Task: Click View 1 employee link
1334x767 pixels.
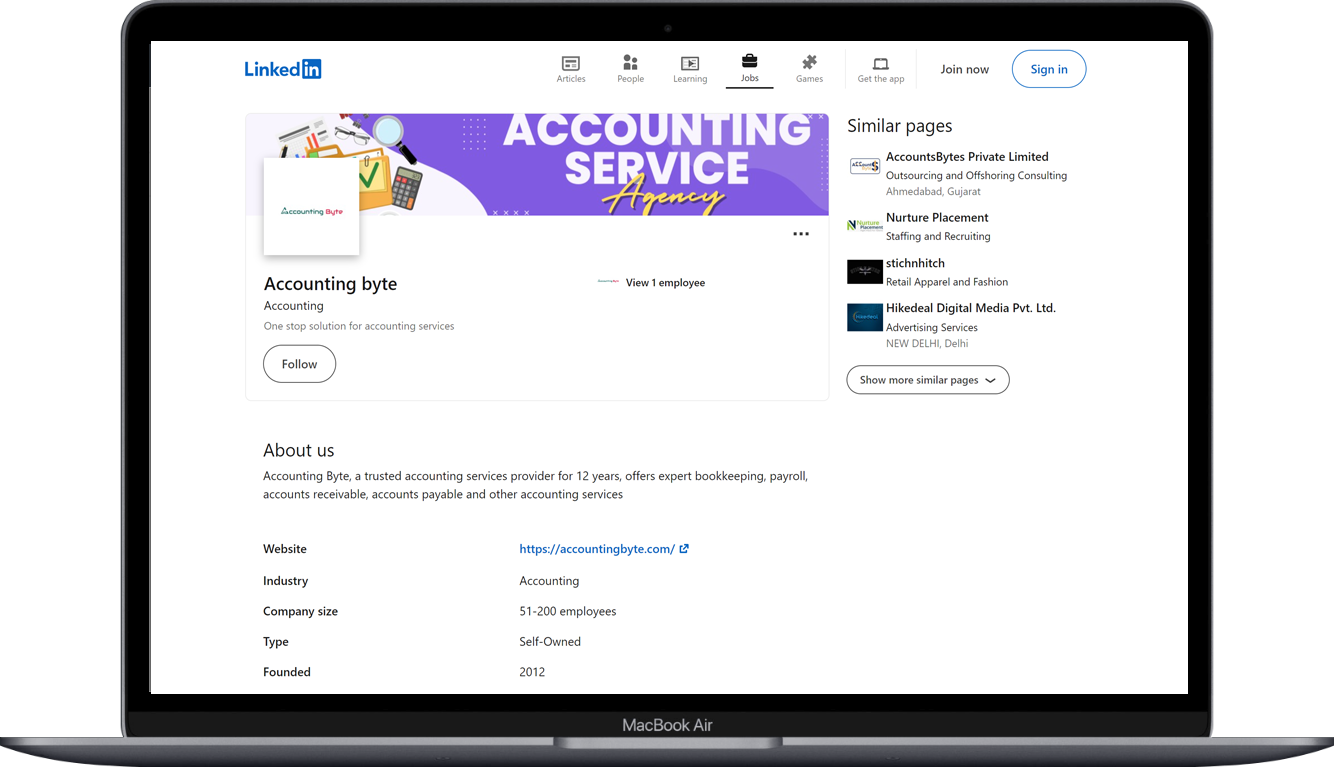Action: tap(664, 283)
